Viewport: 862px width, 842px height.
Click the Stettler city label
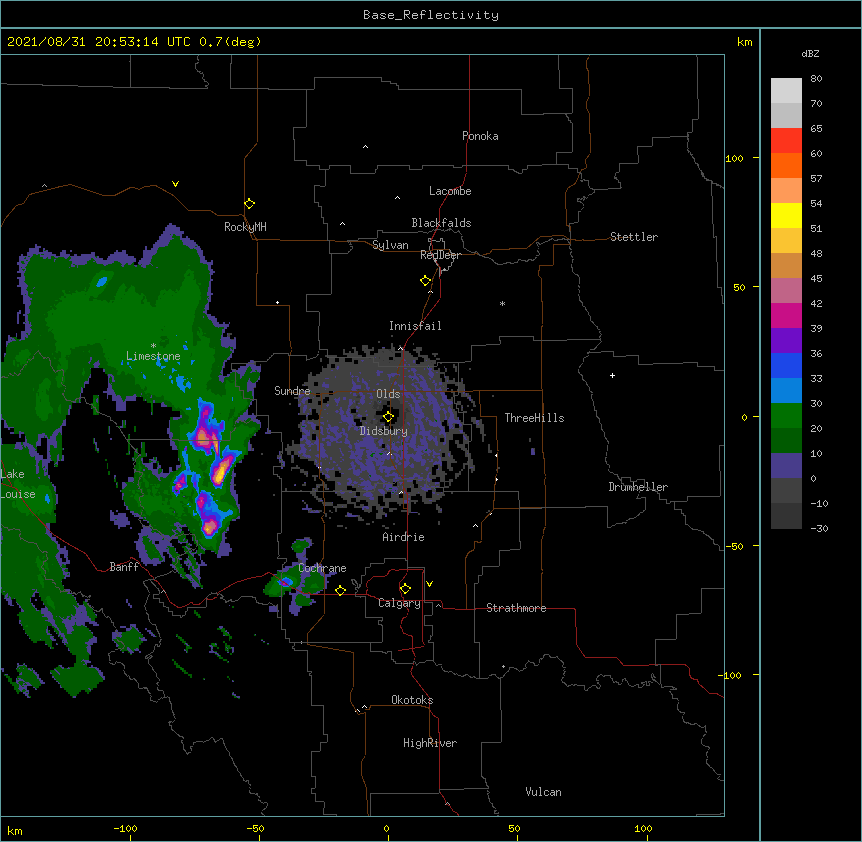point(634,237)
